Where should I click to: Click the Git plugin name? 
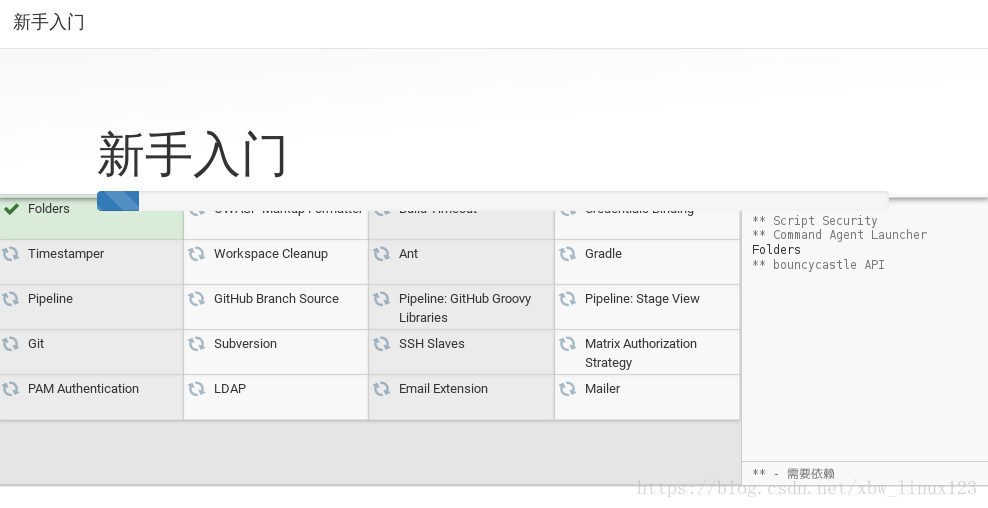36,344
